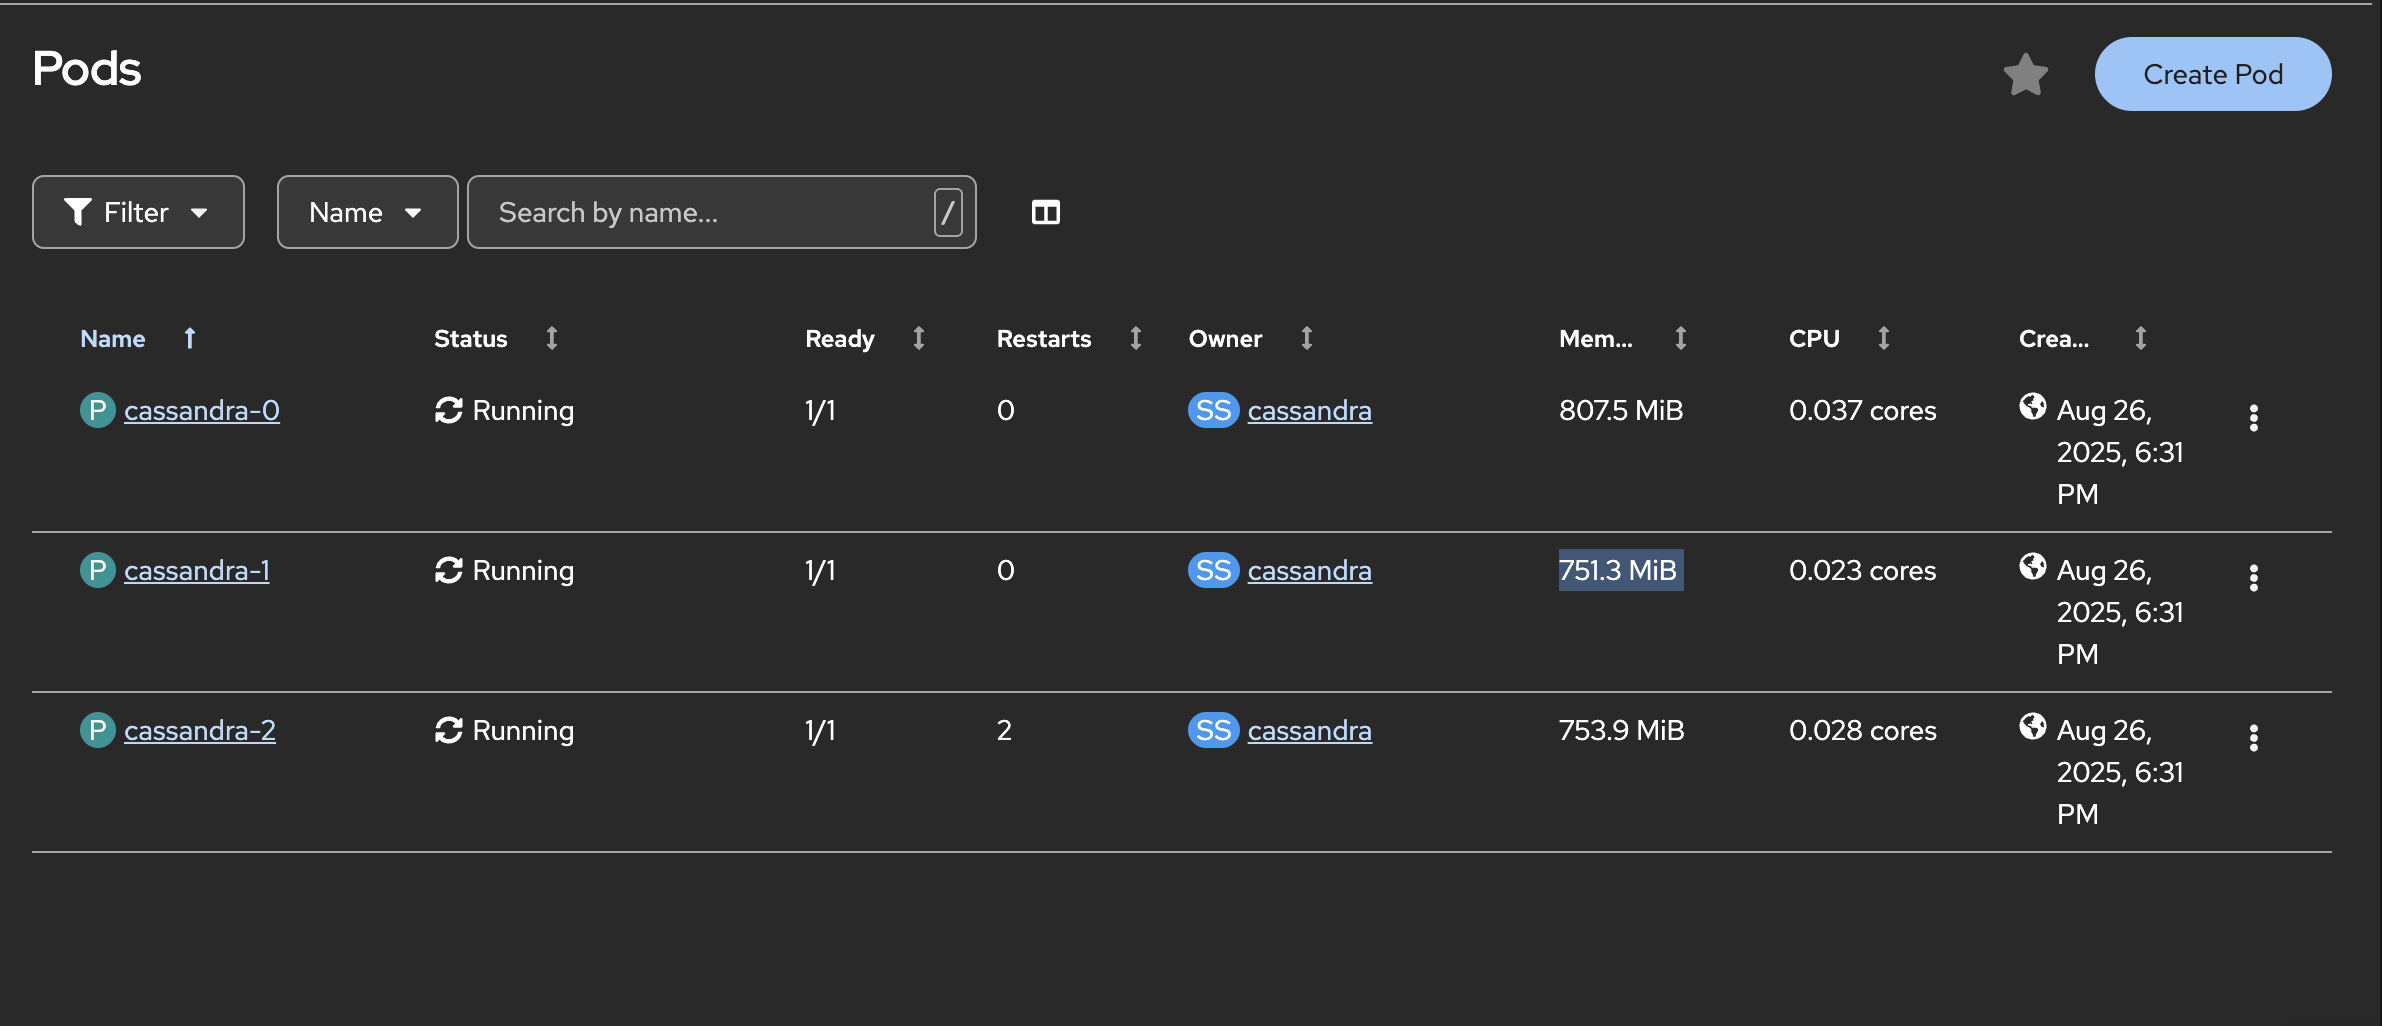The image size is (2382, 1026).
Task: Toggle Name column sort direction
Action: 113,339
